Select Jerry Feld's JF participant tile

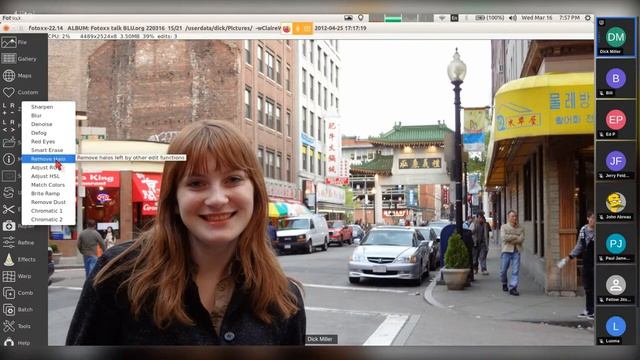pos(616,161)
